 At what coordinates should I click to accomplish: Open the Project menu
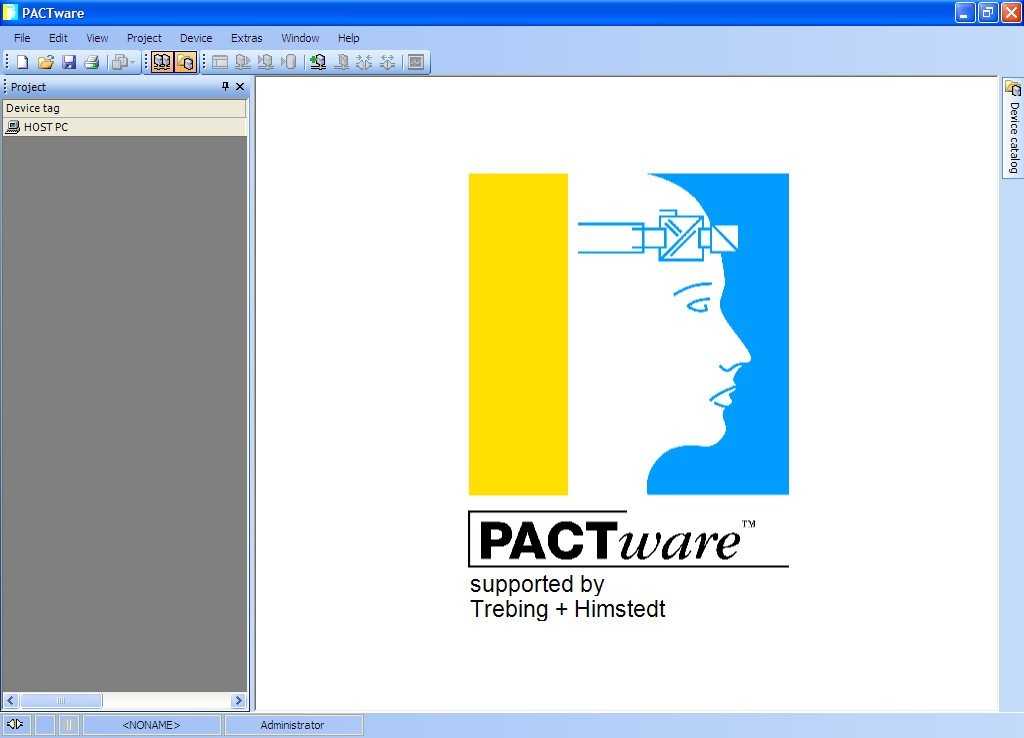(x=144, y=38)
